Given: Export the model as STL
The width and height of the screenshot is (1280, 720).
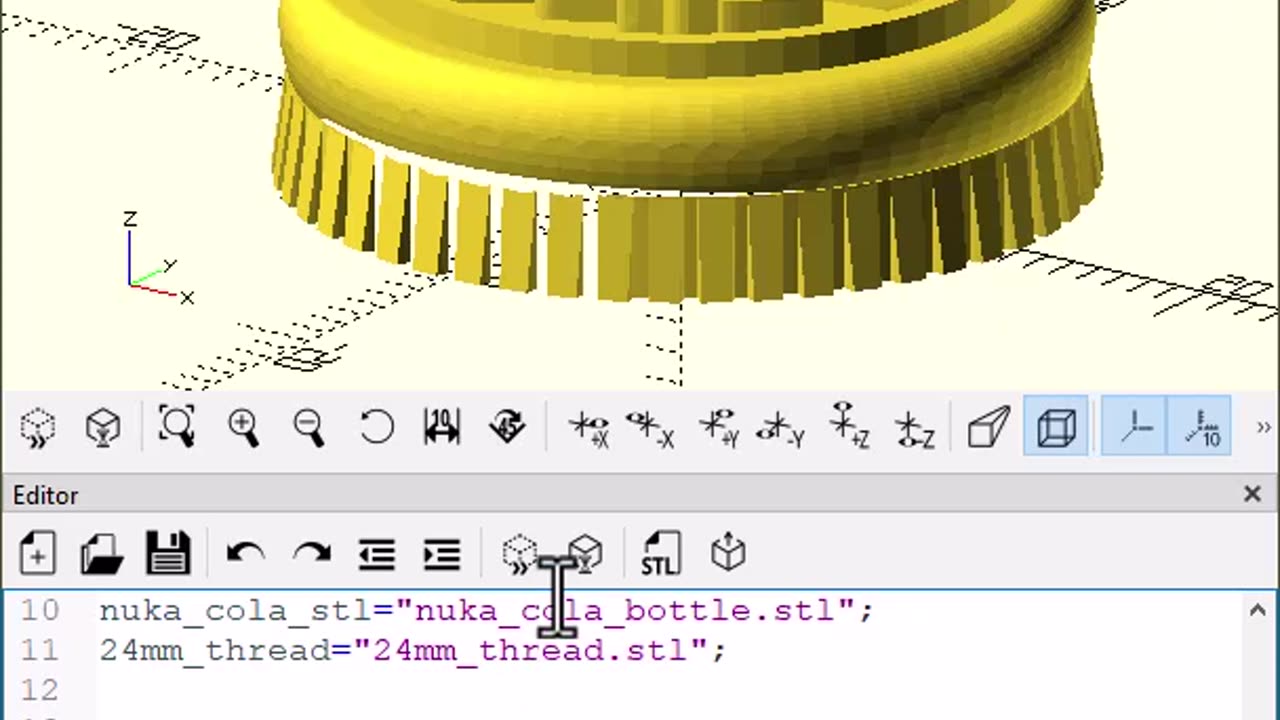Looking at the screenshot, I should click(661, 553).
